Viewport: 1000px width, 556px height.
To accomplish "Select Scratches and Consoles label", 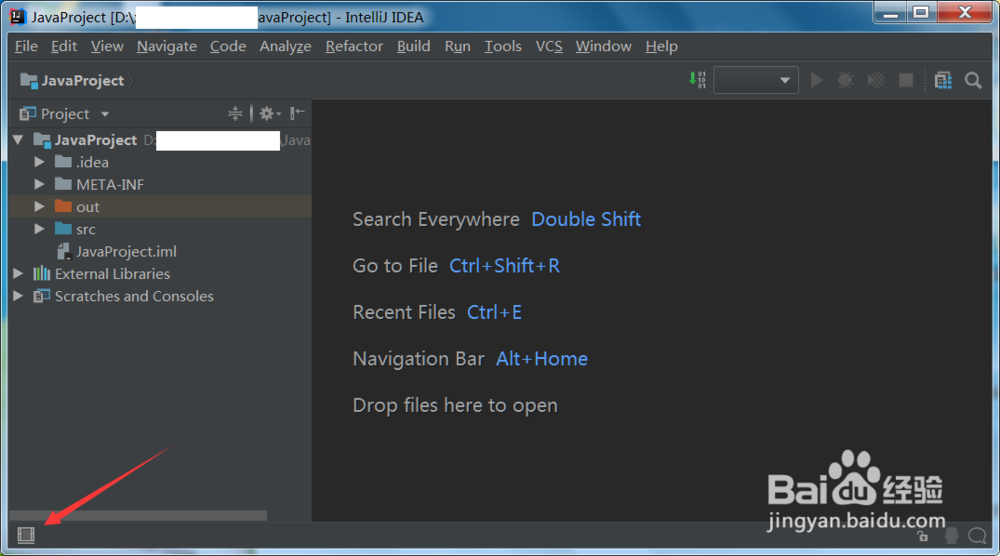I will 134,296.
